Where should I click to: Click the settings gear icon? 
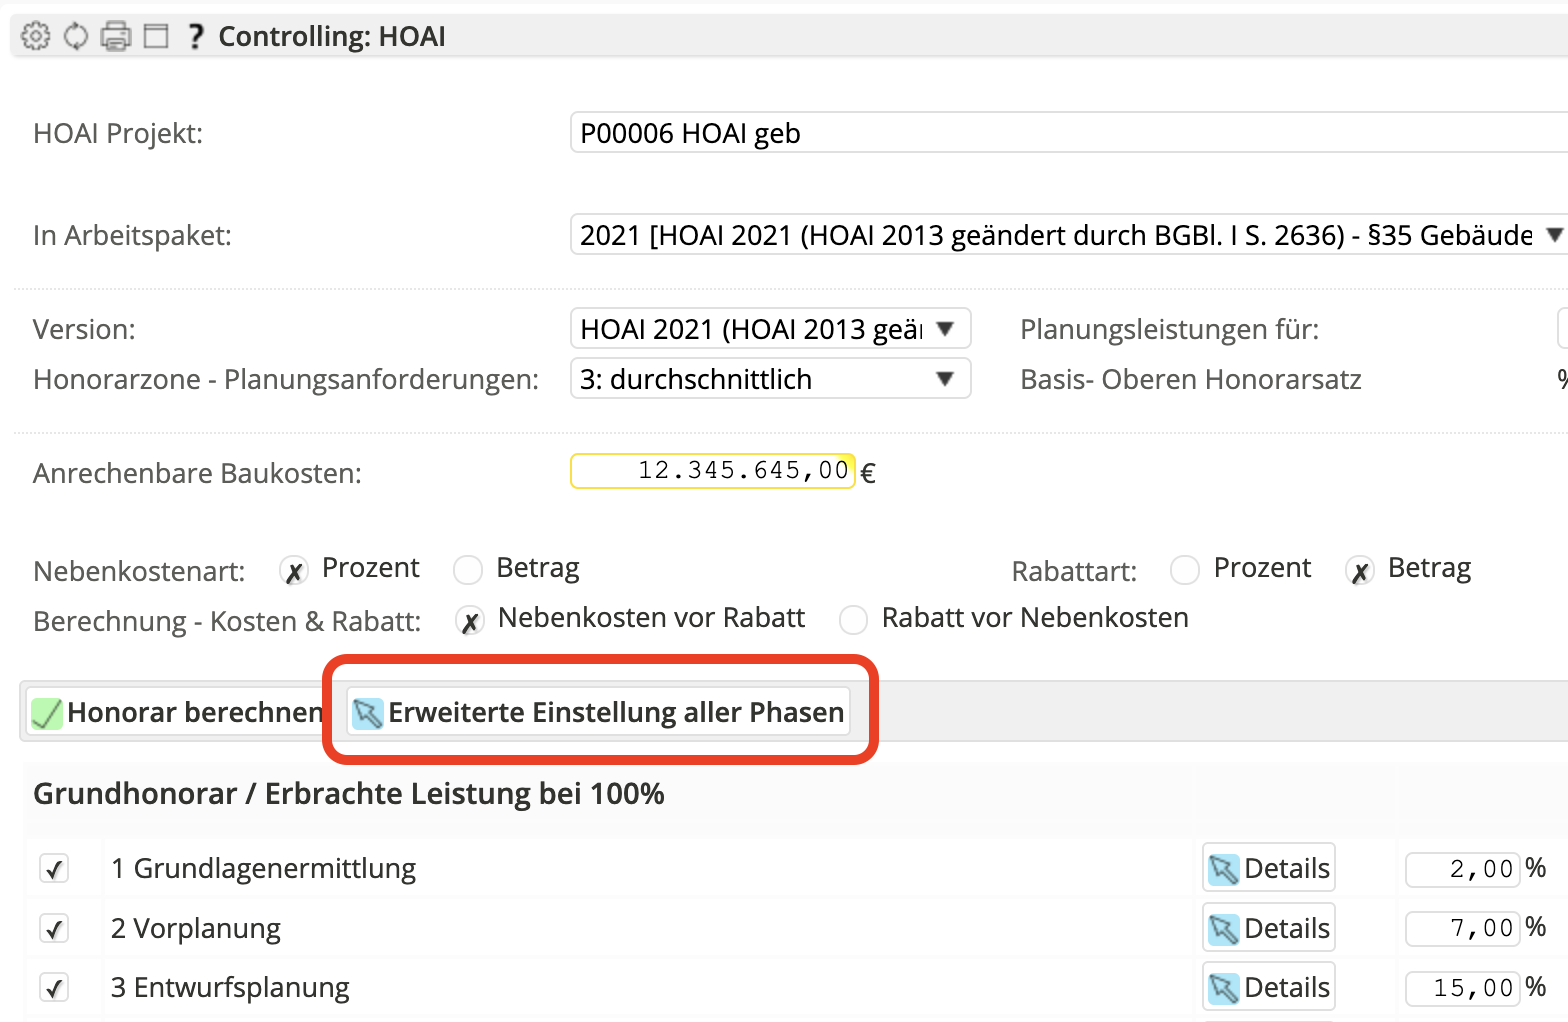click(x=36, y=36)
